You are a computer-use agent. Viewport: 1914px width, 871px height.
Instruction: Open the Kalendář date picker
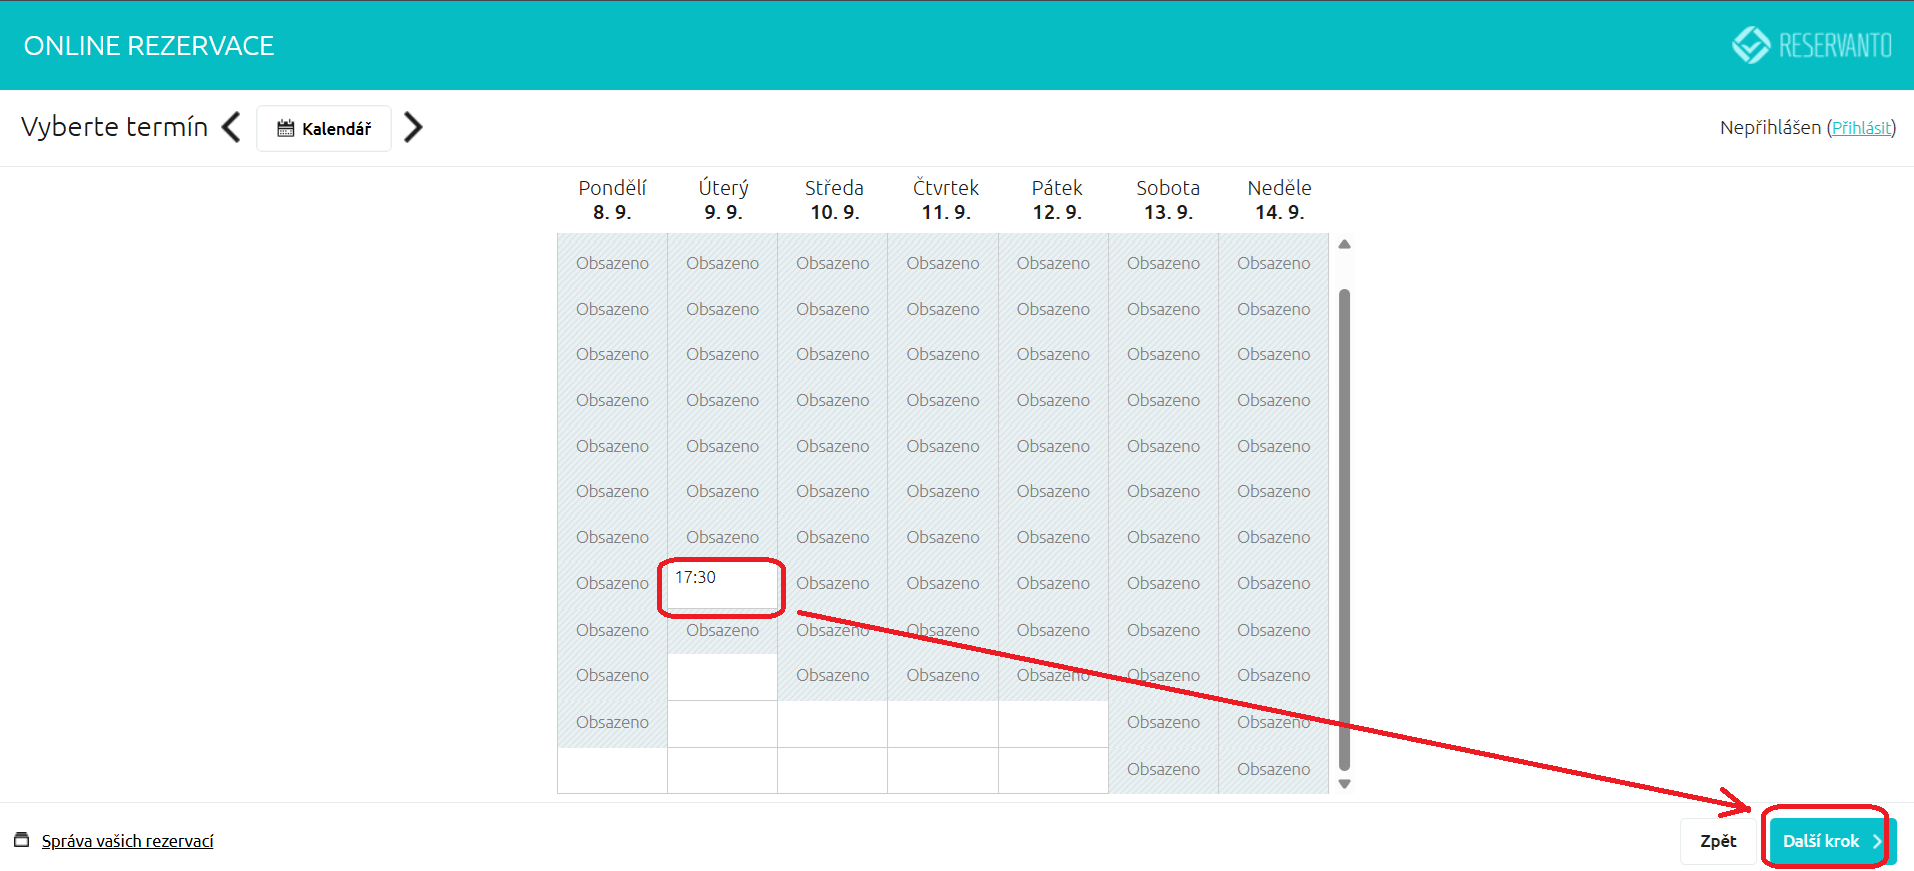pos(324,129)
